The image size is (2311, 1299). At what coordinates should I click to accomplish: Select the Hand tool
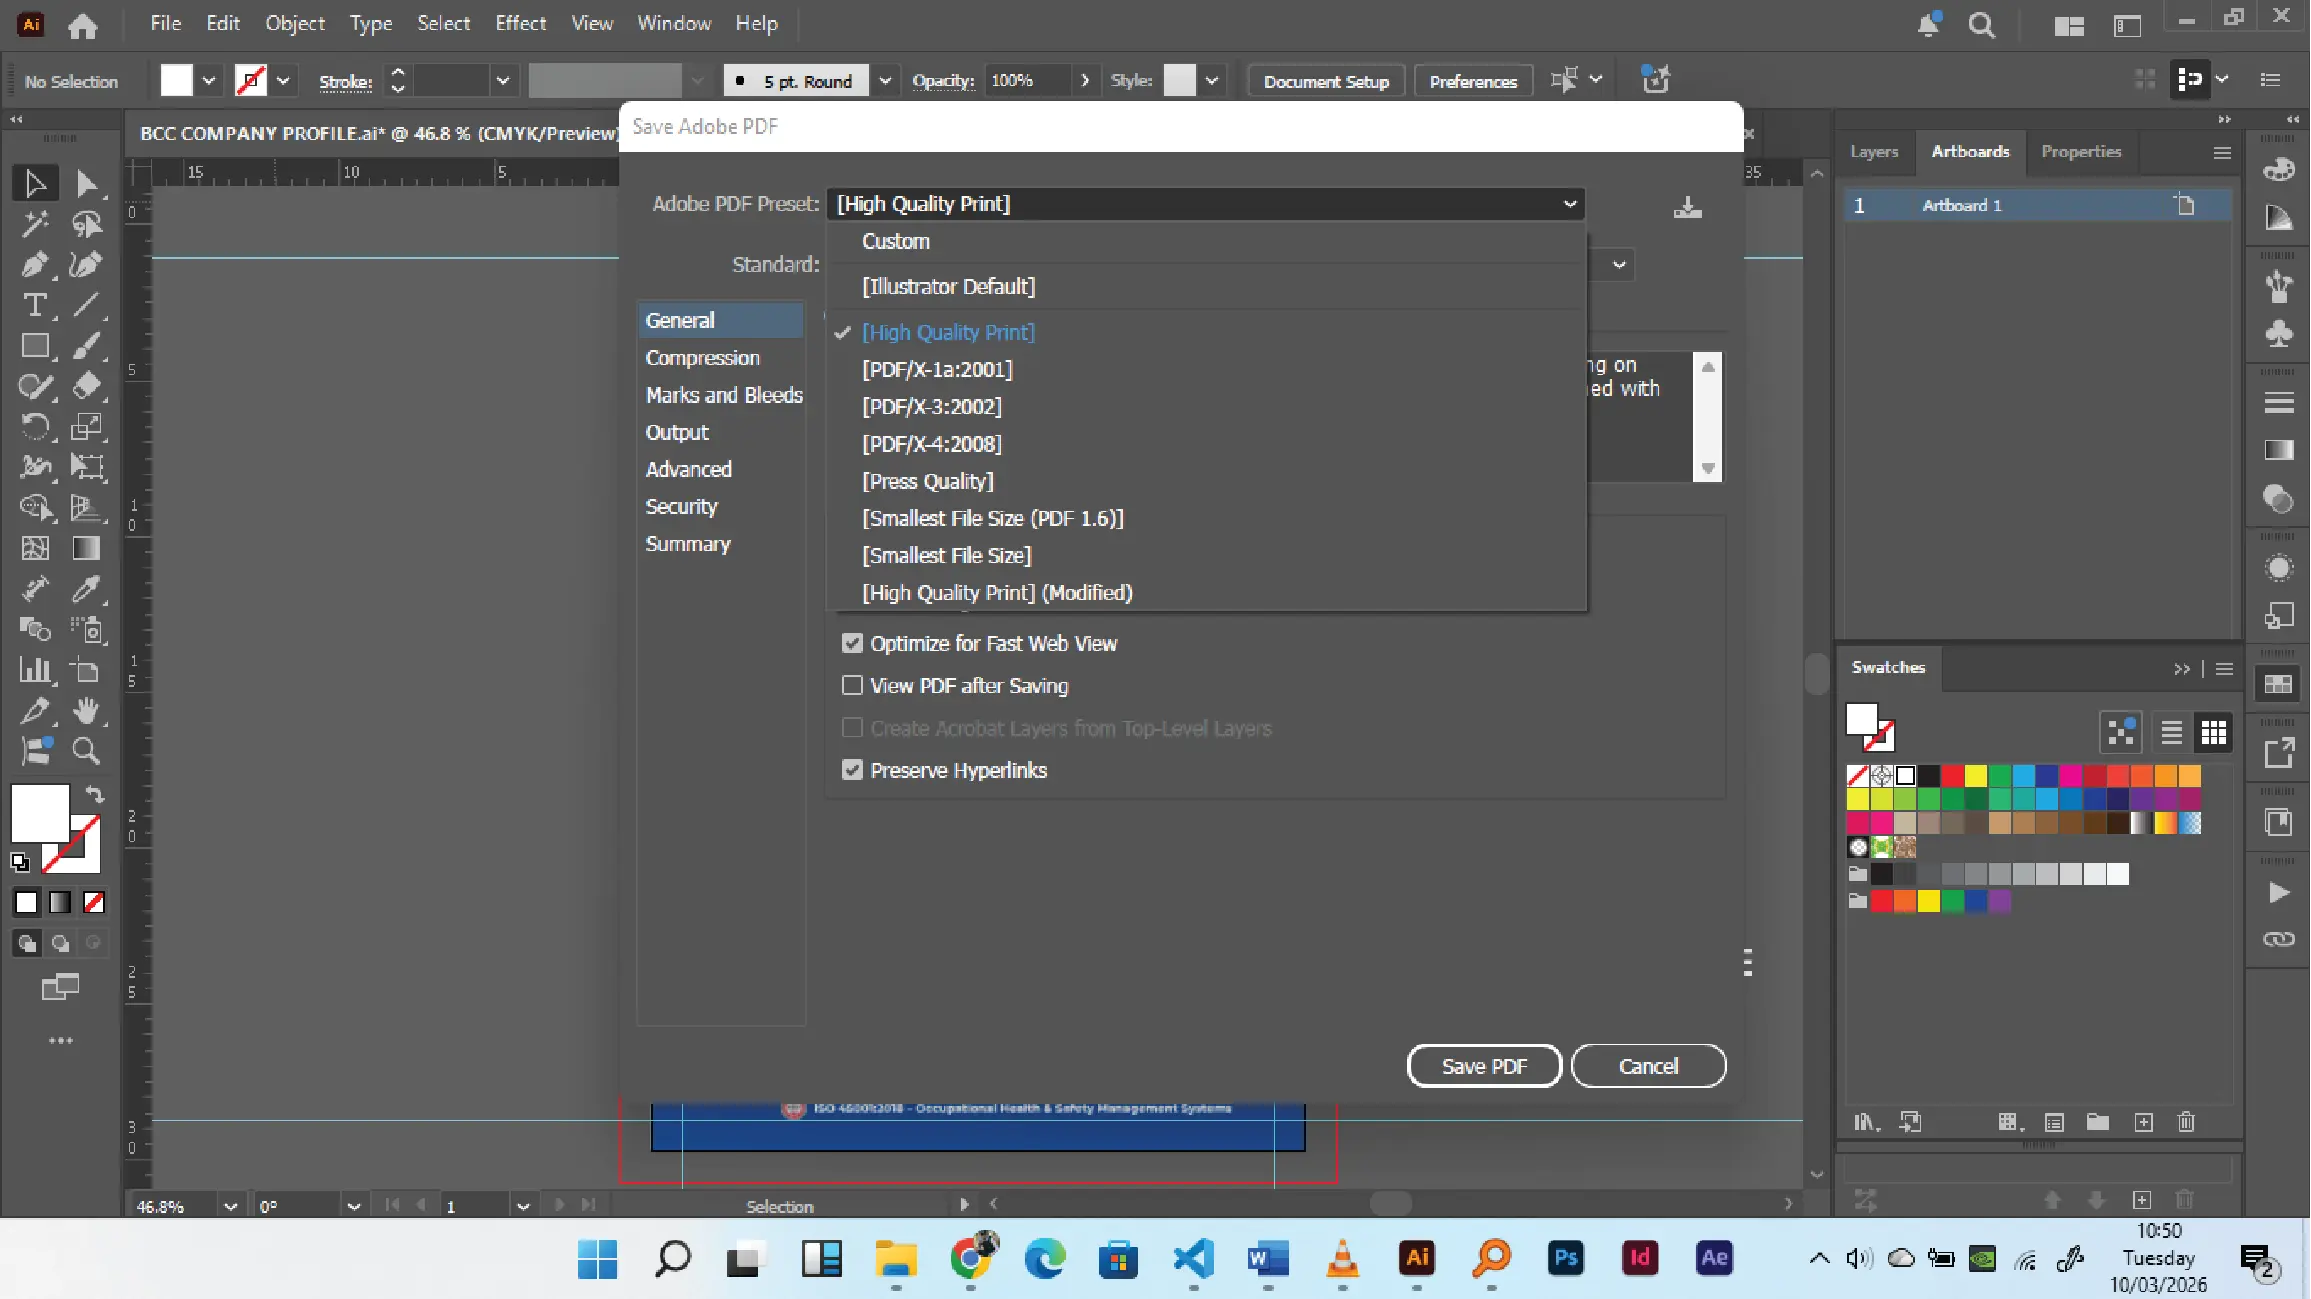(86, 711)
